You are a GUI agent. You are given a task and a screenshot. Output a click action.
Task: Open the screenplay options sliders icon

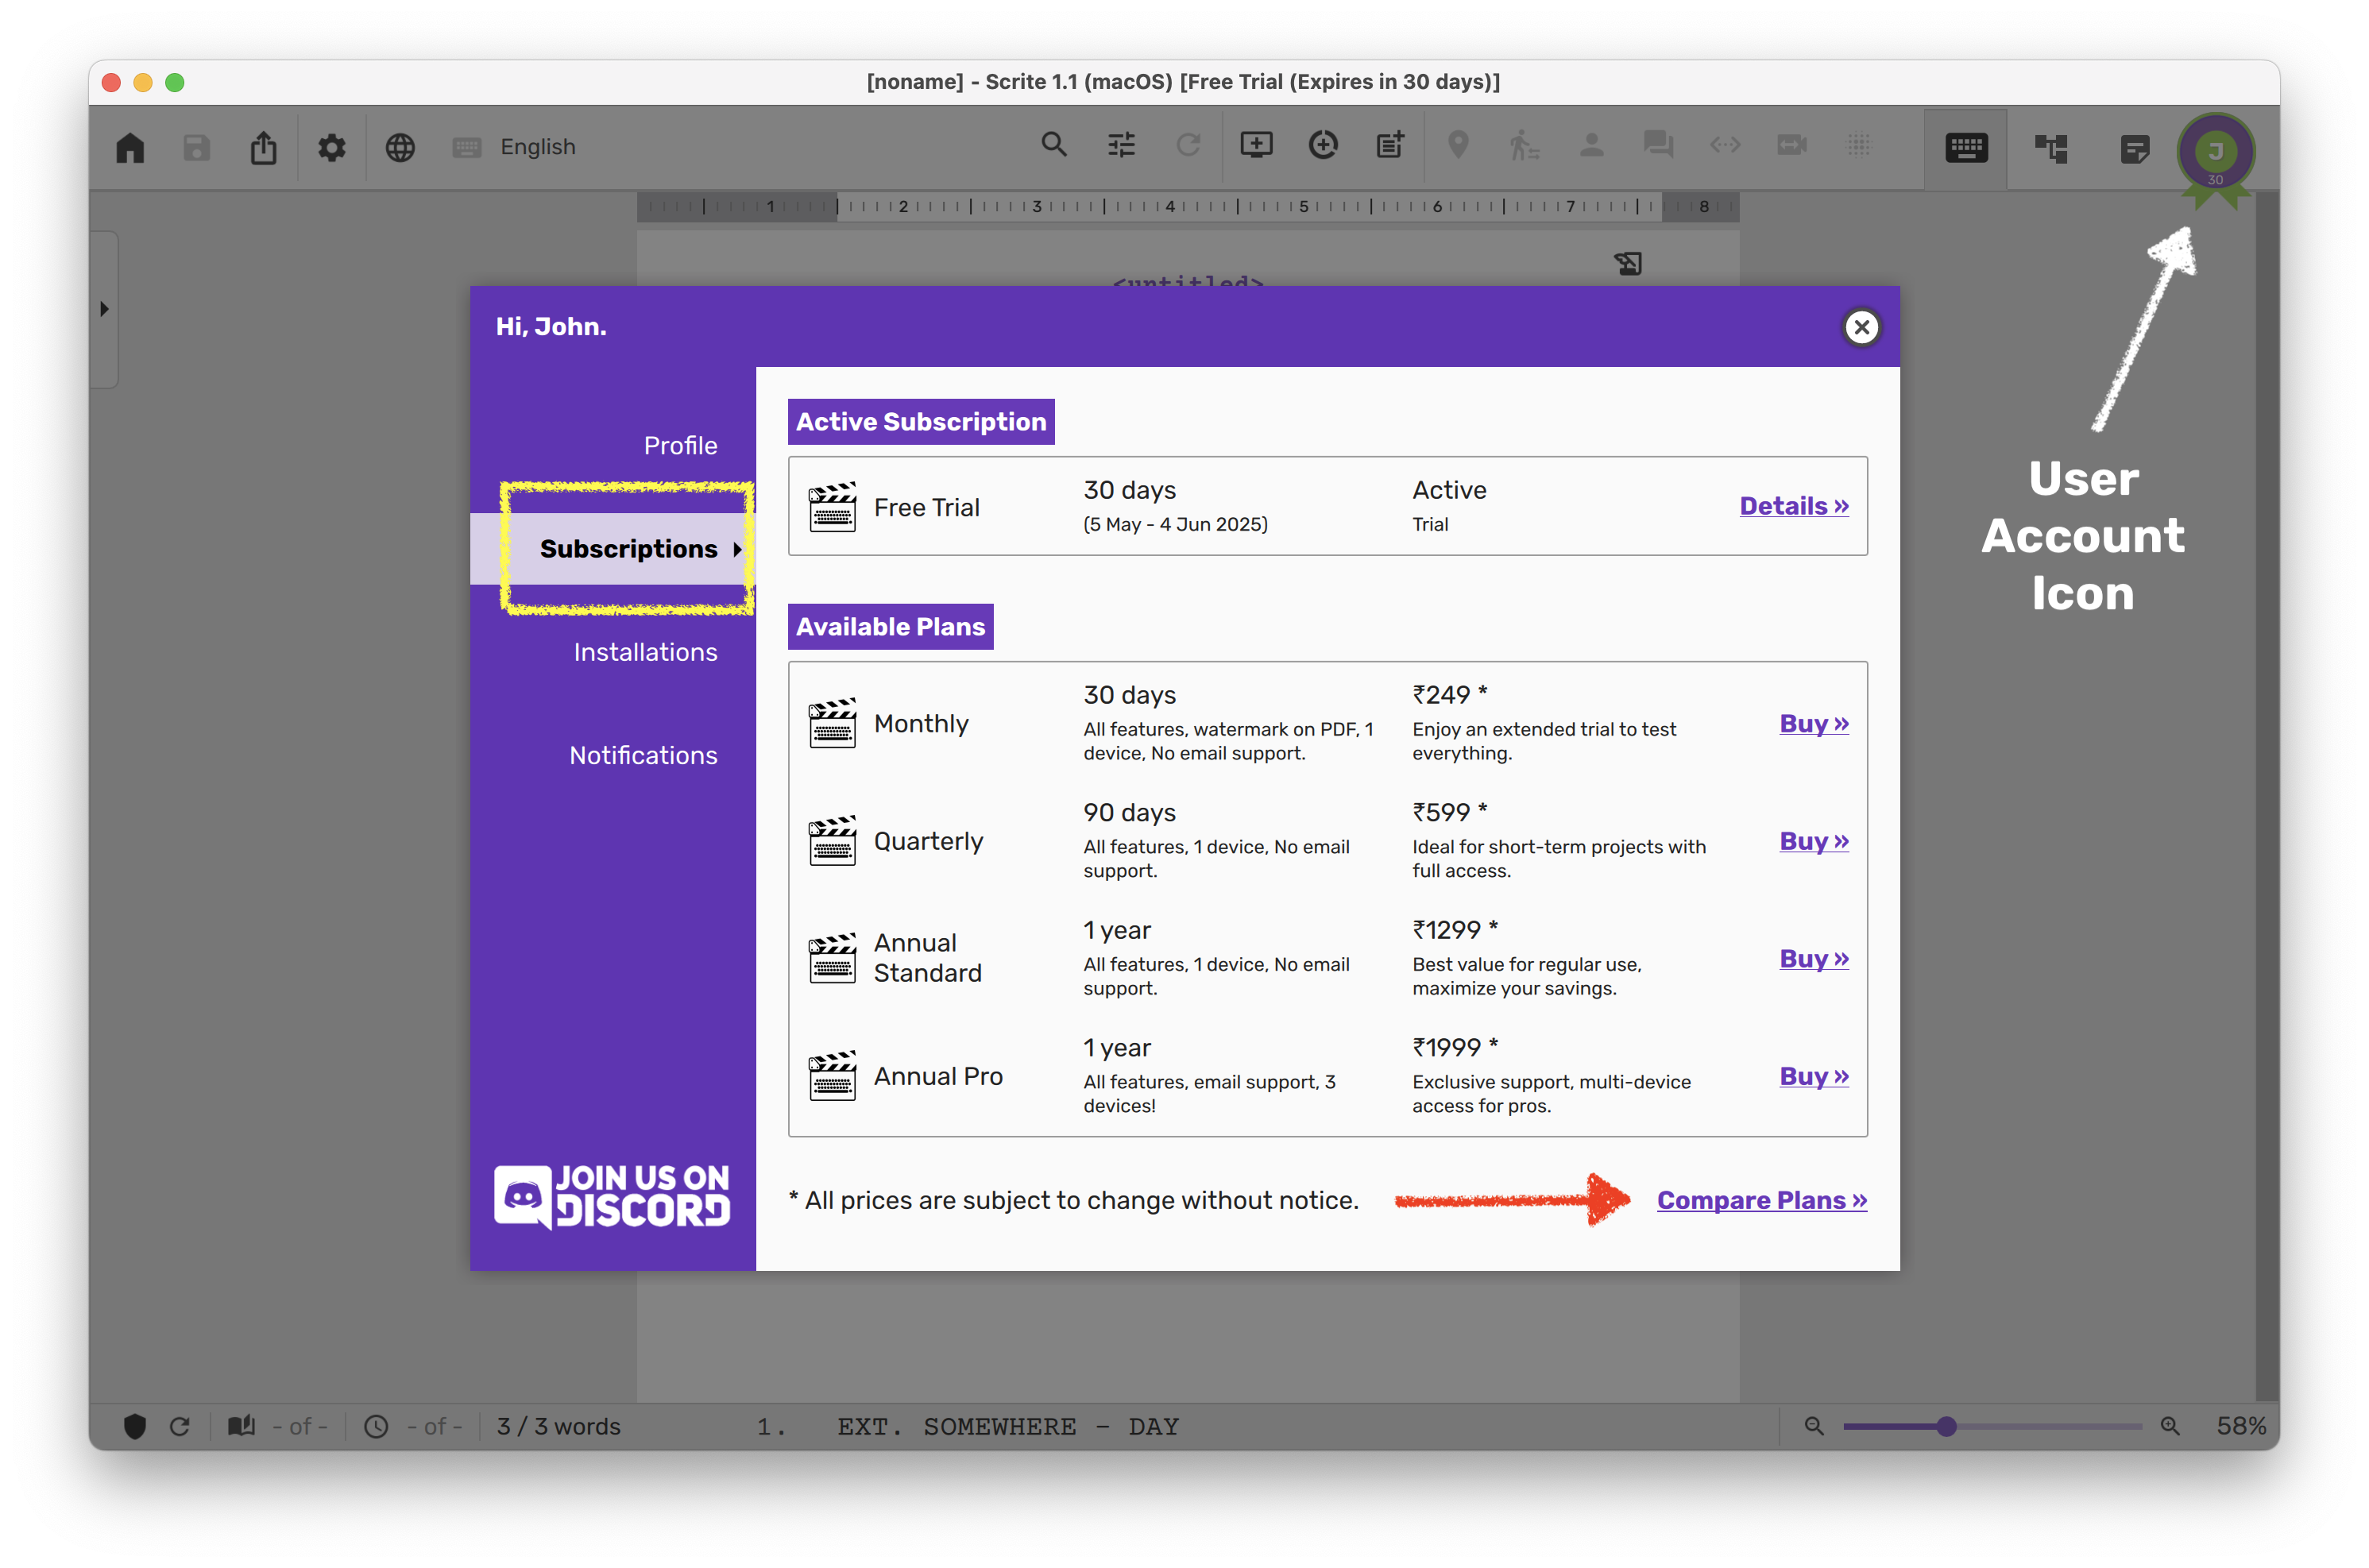1121,145
